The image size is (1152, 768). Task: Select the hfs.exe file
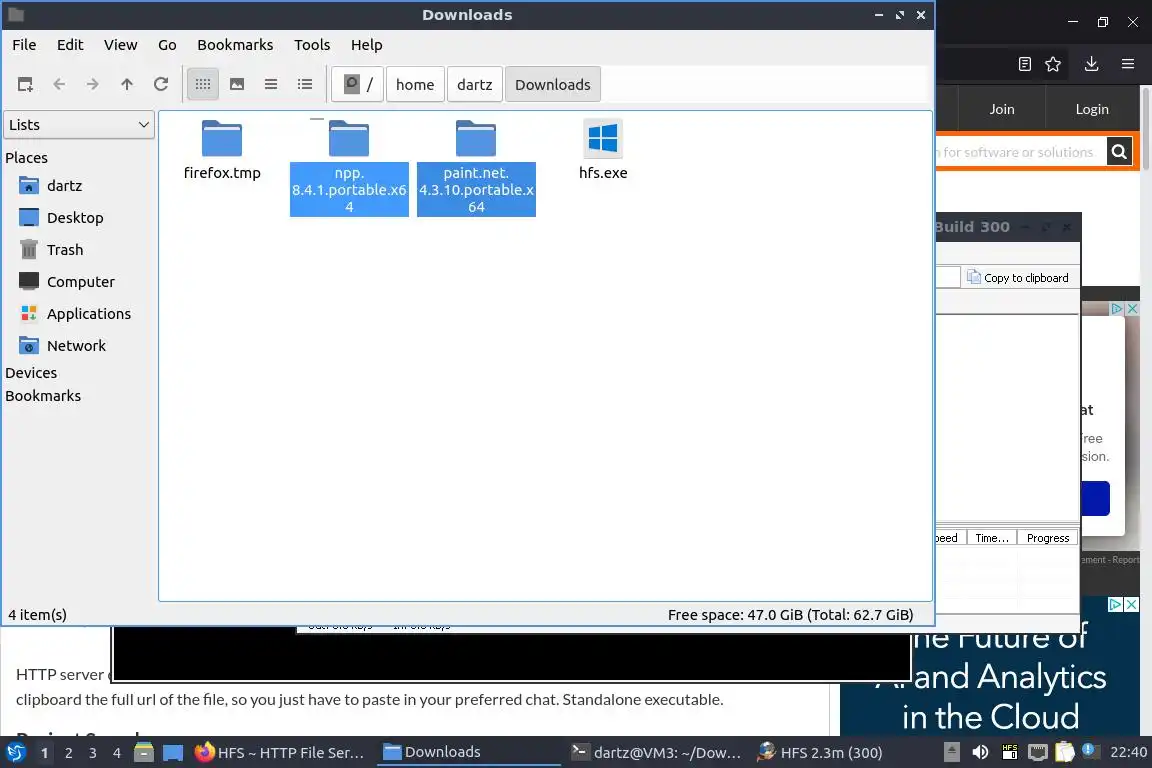pyautogui.click(x=603, y=150)
